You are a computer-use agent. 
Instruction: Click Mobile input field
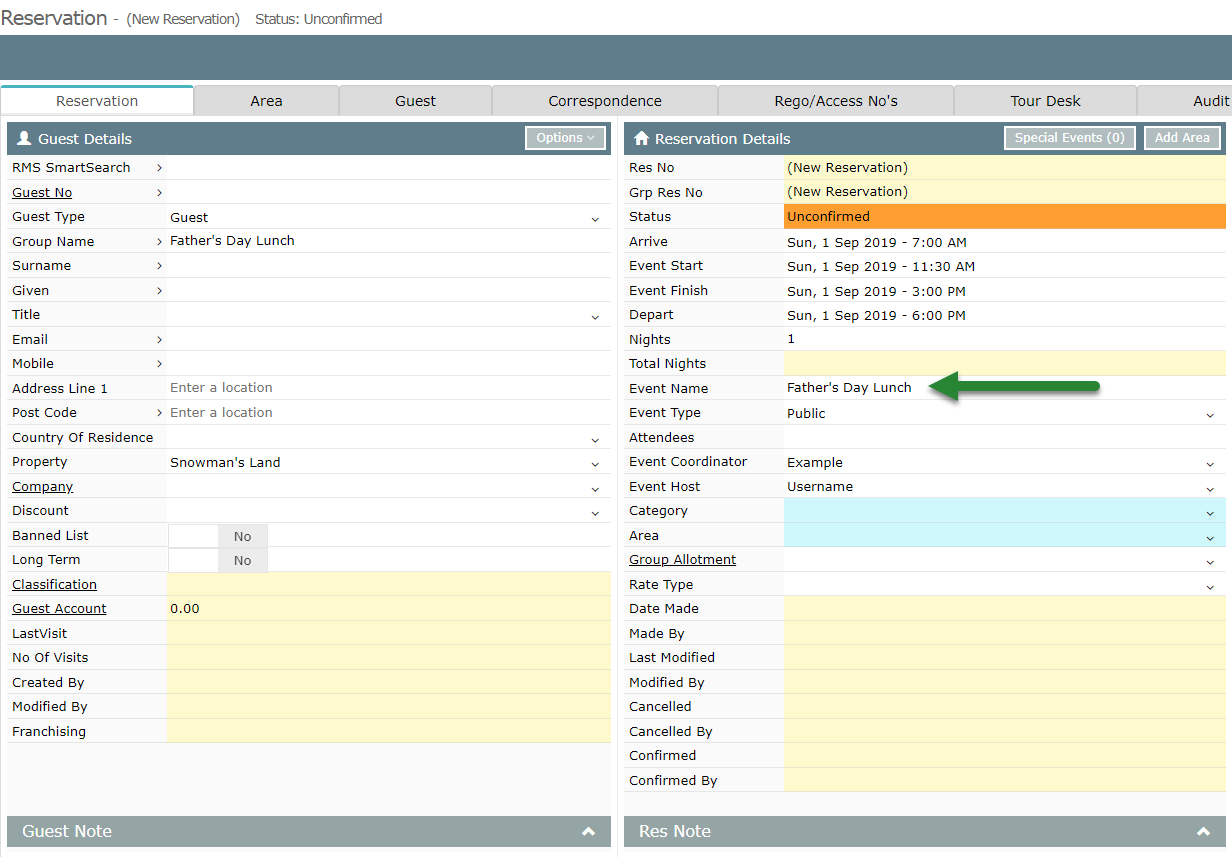tap(389, 364)
